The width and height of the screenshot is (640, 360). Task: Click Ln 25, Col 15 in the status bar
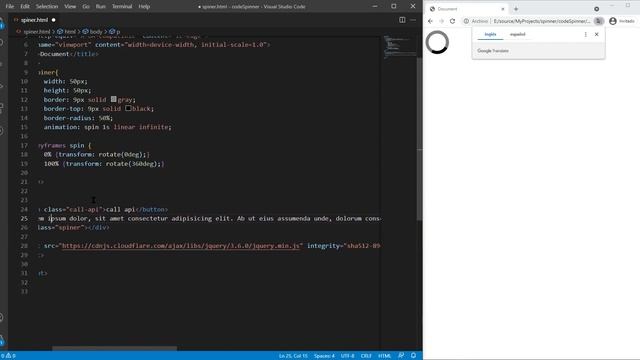[x=293, y=356]
